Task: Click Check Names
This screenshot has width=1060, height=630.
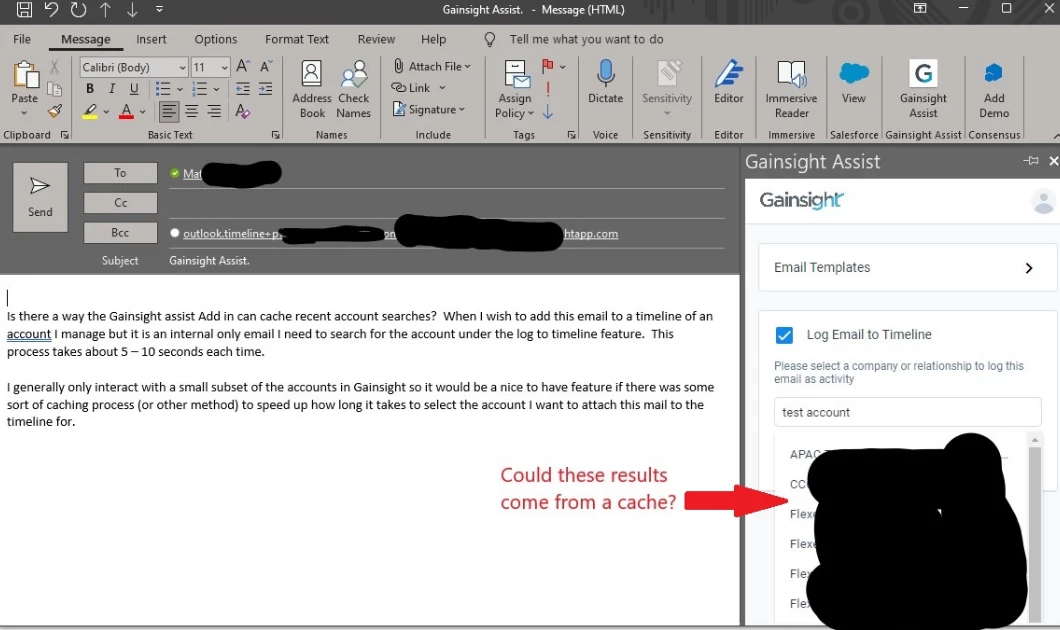Action: coord(354,89)
